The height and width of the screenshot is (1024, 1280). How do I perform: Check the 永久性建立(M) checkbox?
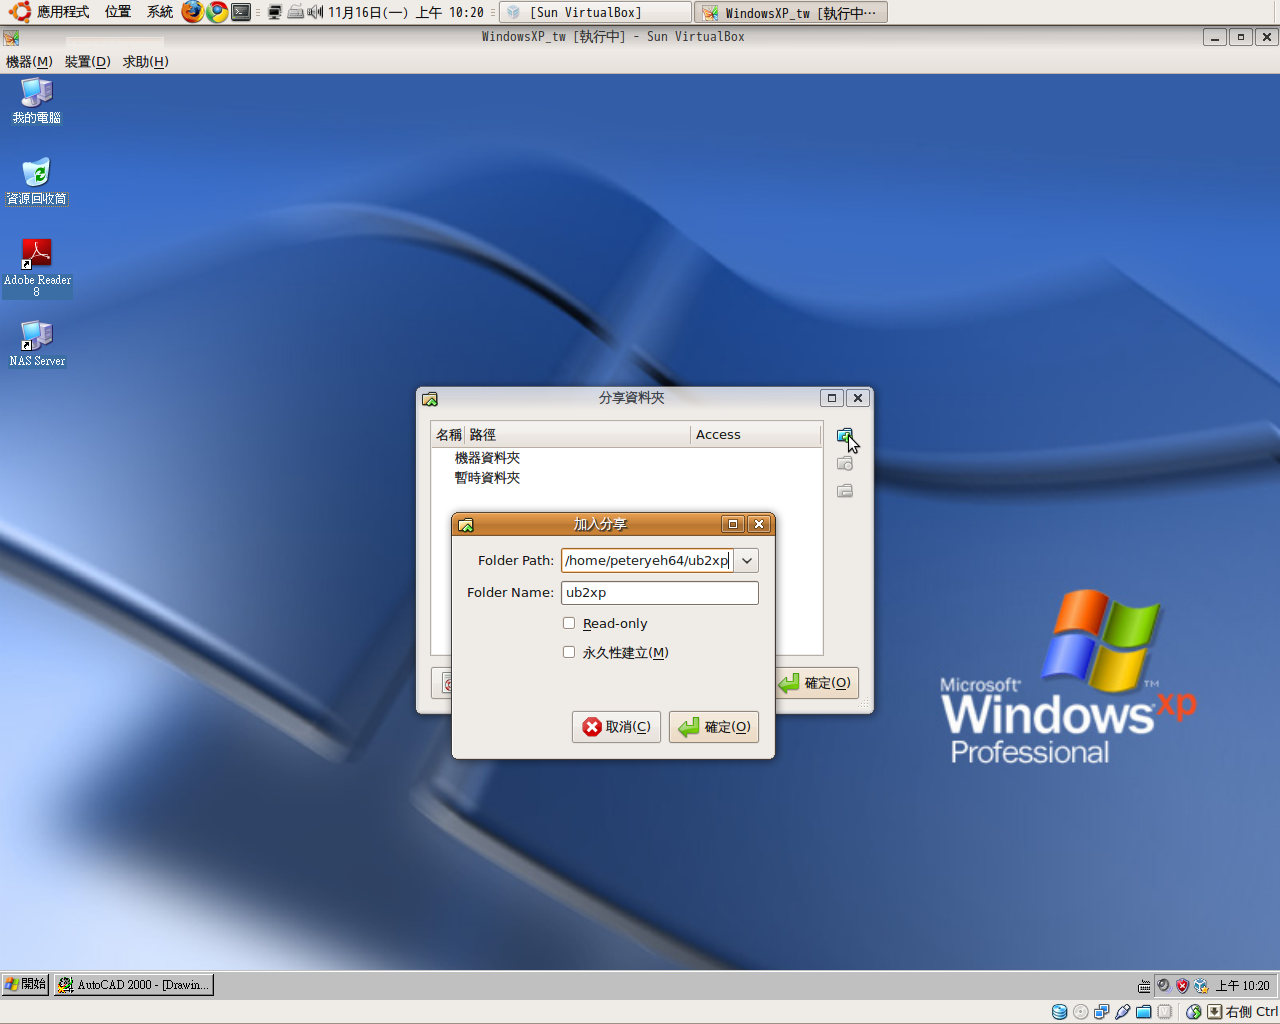coord(569,652)
